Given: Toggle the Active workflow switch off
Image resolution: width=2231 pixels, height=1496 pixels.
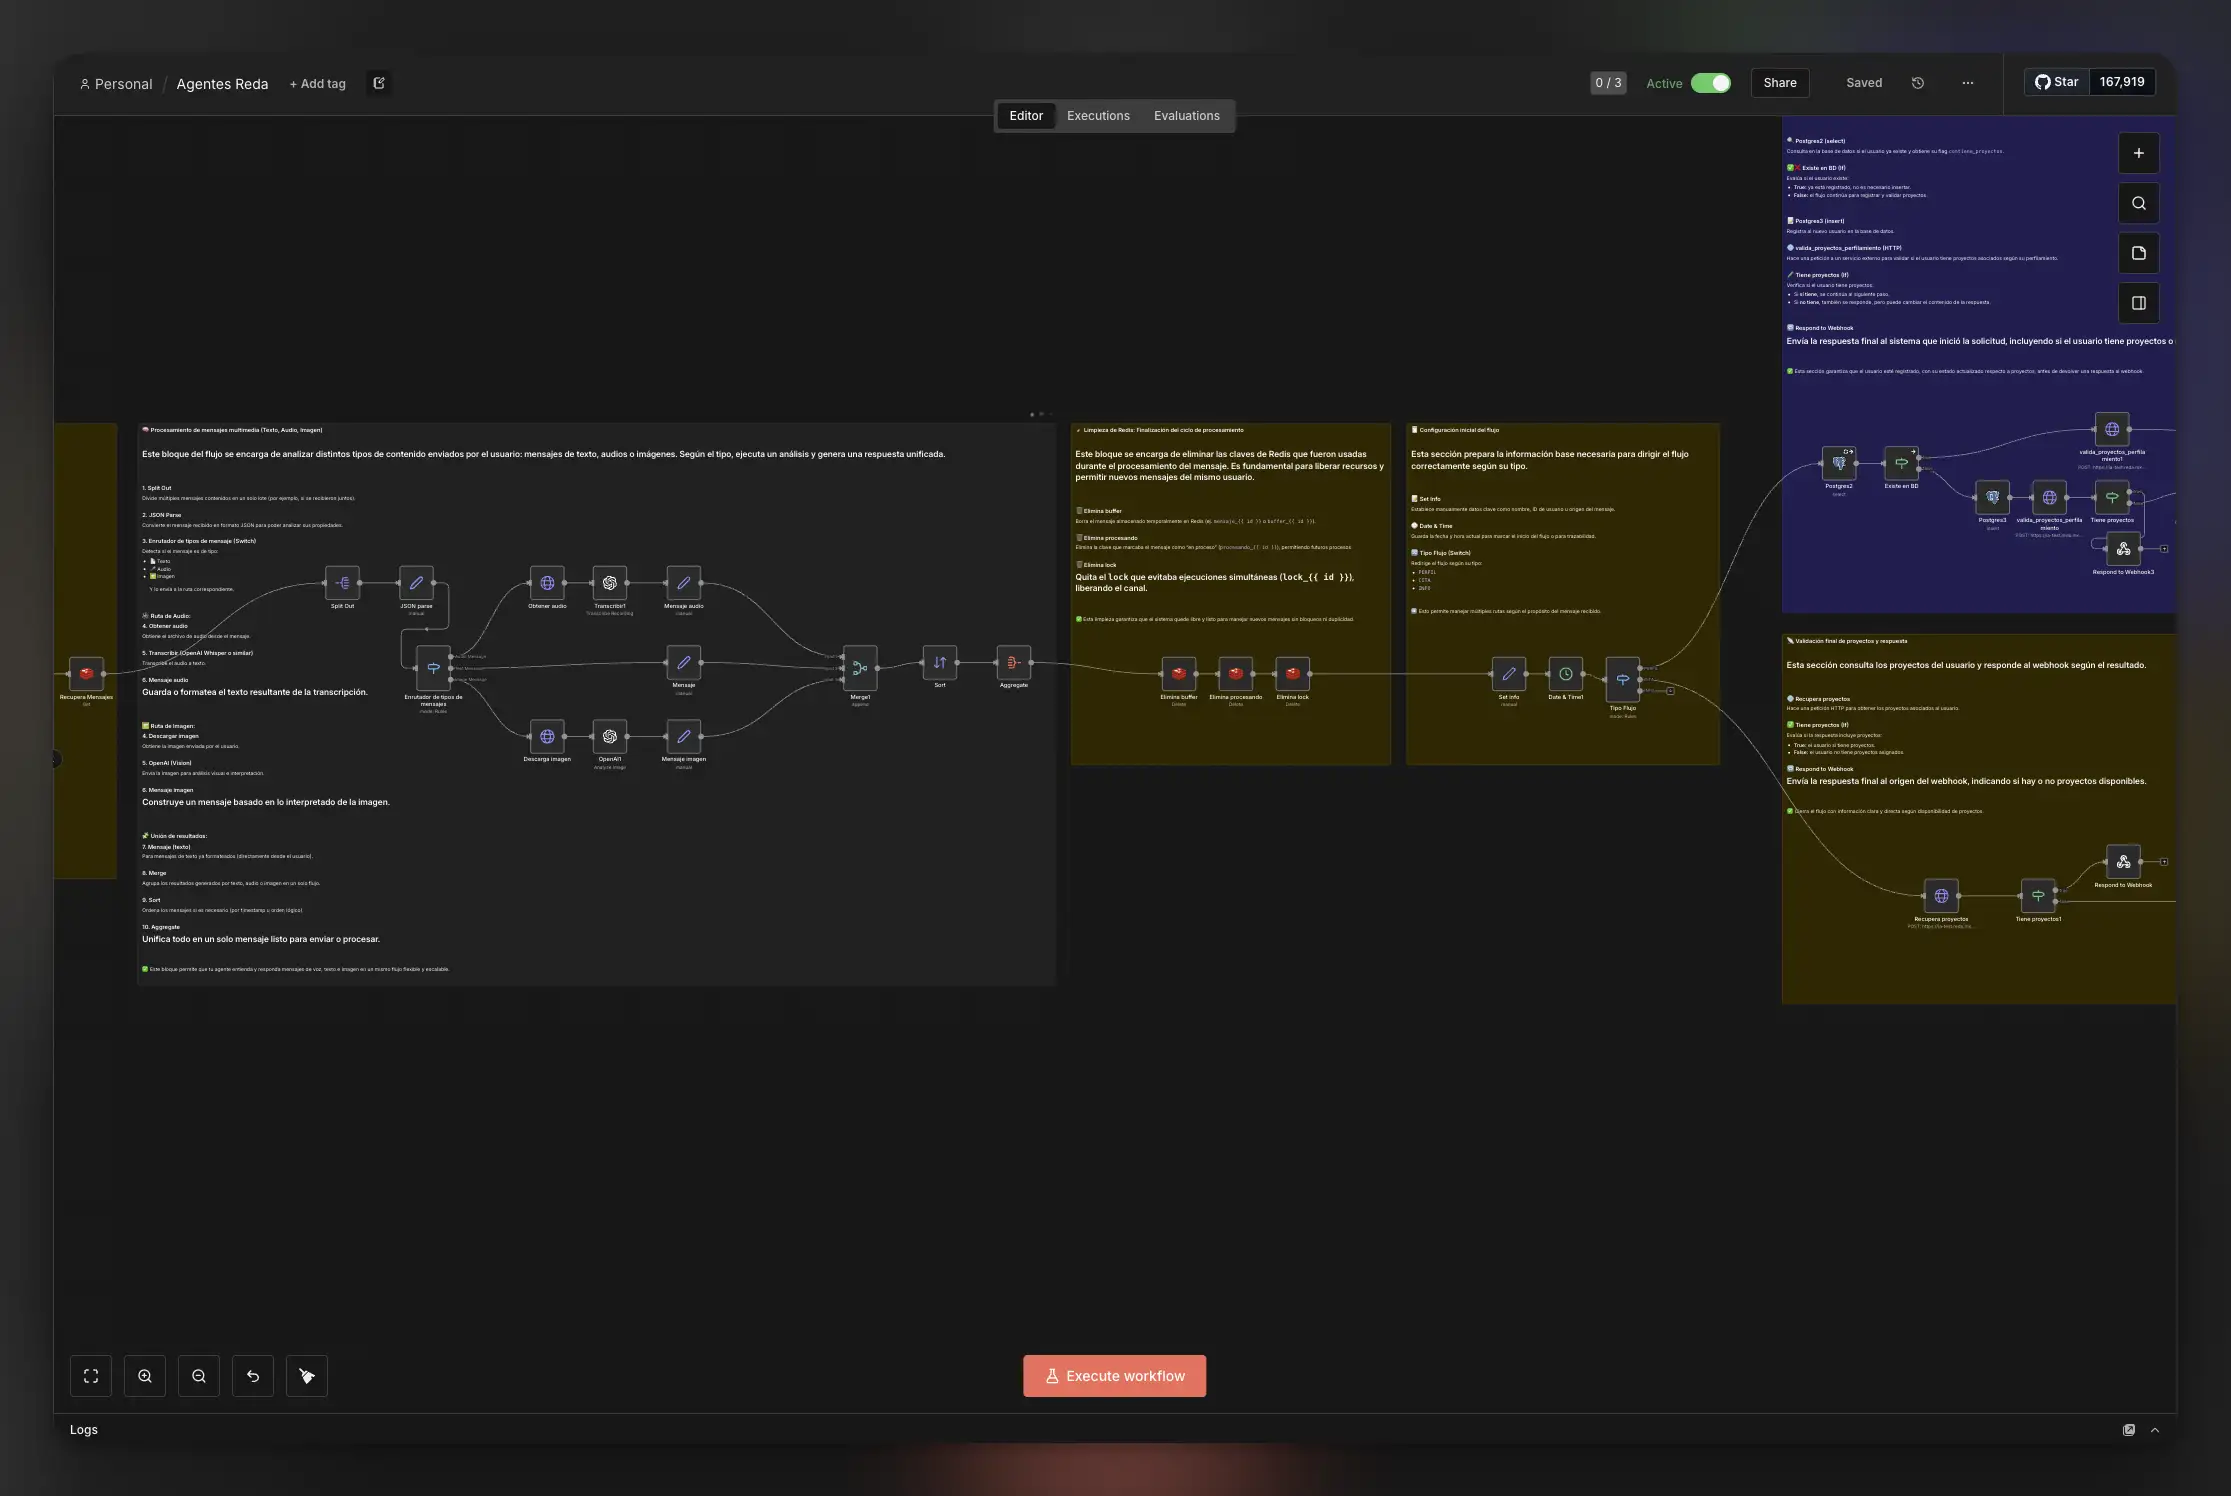Looking at the screenshot, I should pos(1710,83).
